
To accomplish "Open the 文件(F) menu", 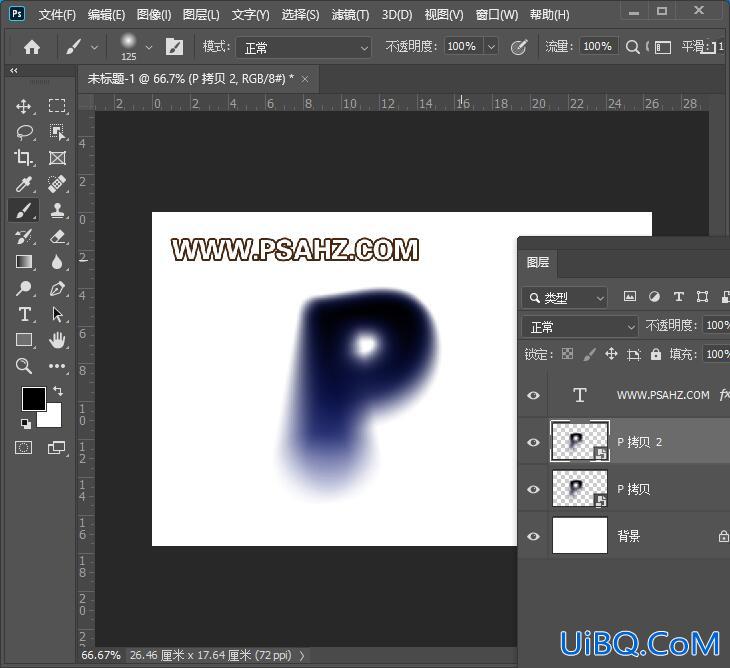I will pyautogui.click(x=57, y=15).
